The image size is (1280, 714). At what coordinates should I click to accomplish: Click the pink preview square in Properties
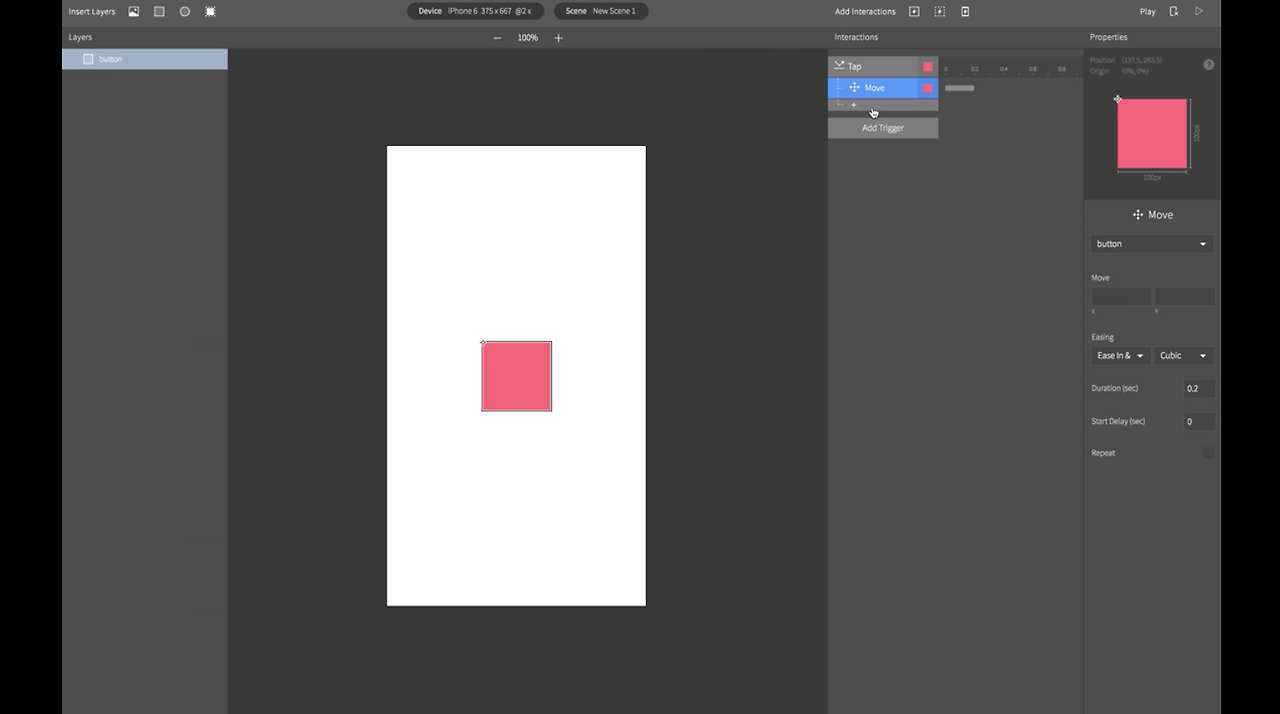coord(1152,134)
